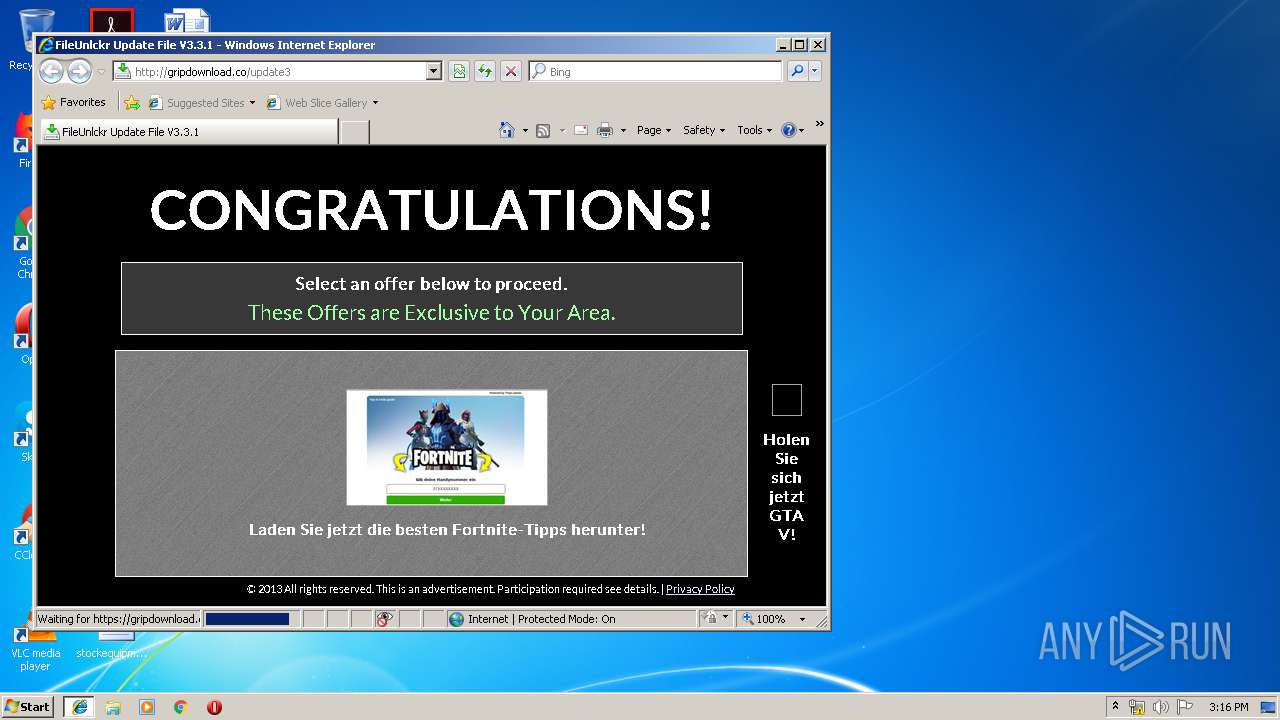
Task: Click the GTA V offer image placeholder box
Action: pos(787,400)
